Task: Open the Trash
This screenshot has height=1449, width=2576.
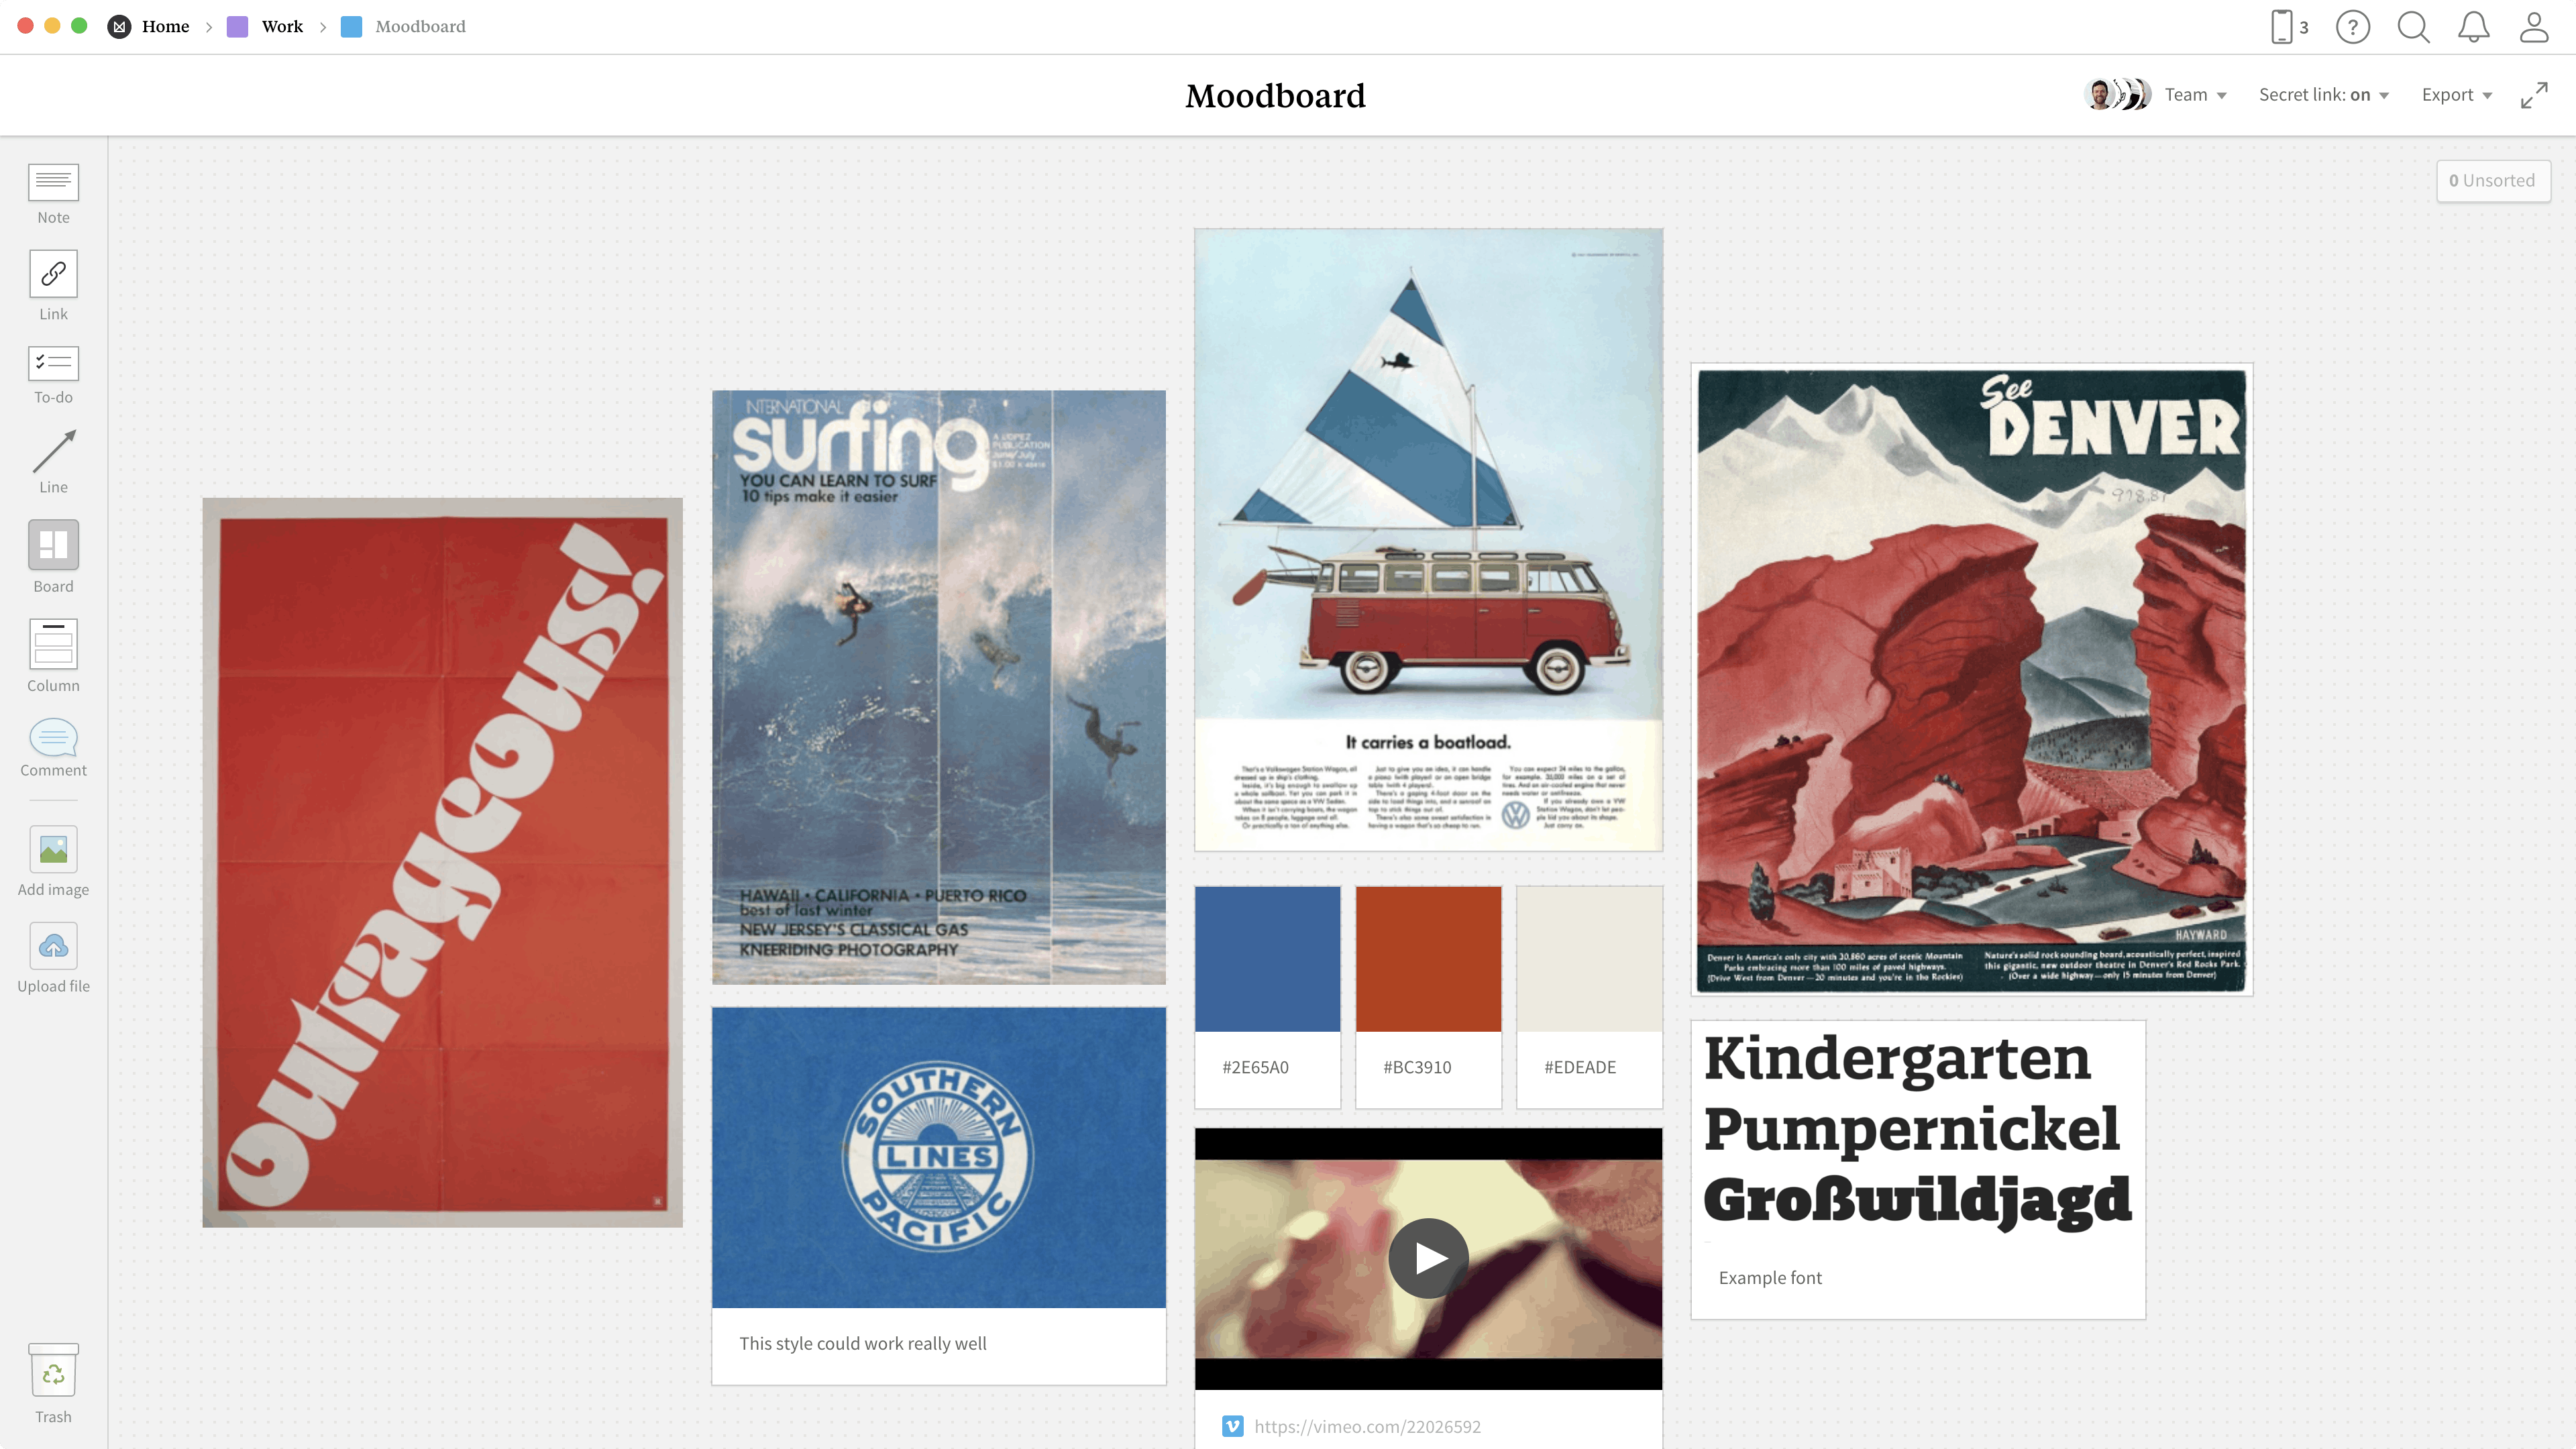Action: [53, 1385]
